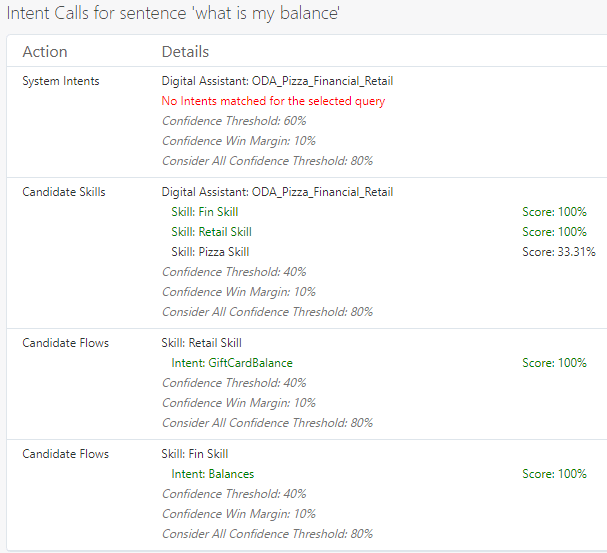Click Consider All Confidence Threshold in System Intents
This screenshot has height=553, width=607.
point(267,161)
